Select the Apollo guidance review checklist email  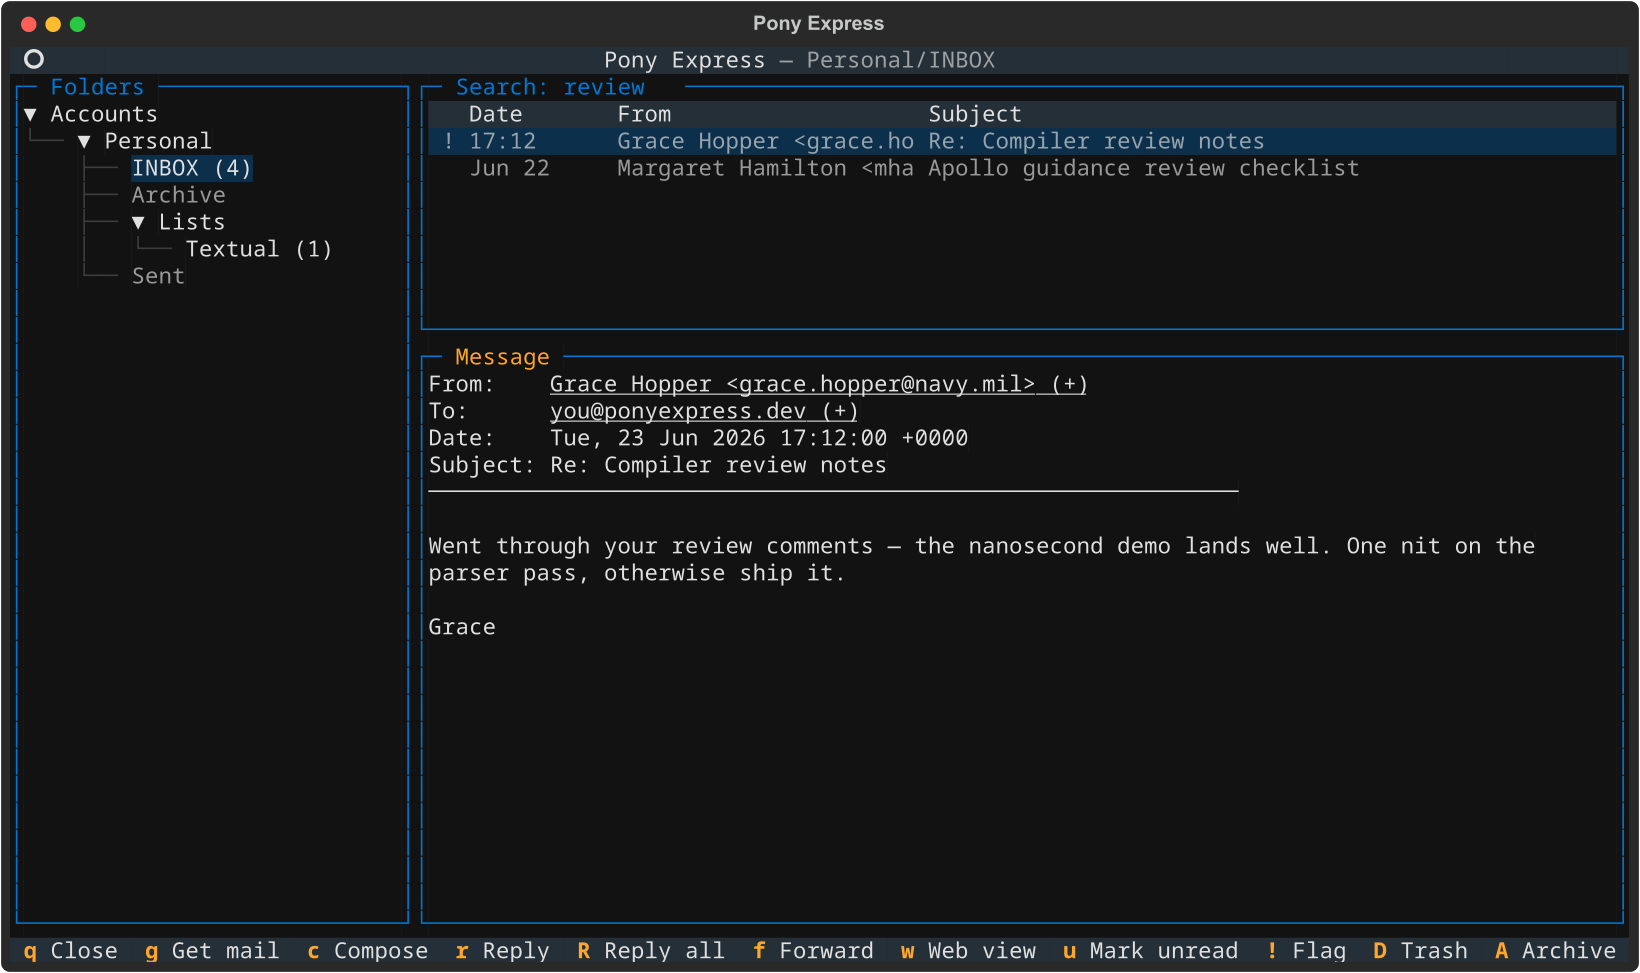tap(1022, 168)
